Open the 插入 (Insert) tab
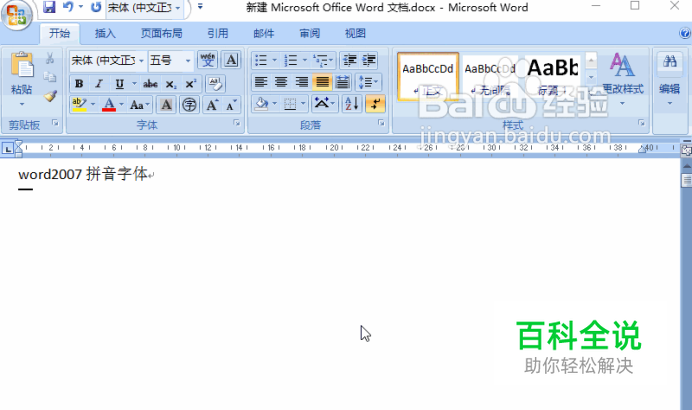This screenshot has height=410, width=692. point(105,34)
